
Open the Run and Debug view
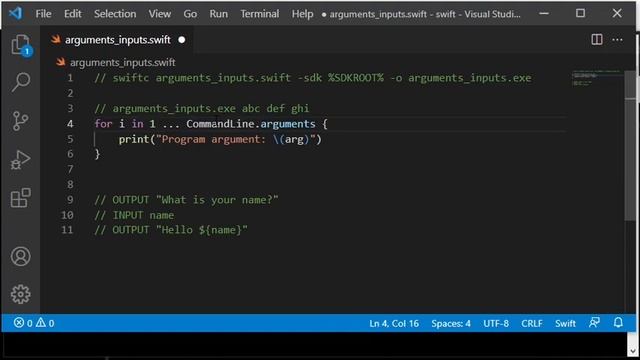20,160
